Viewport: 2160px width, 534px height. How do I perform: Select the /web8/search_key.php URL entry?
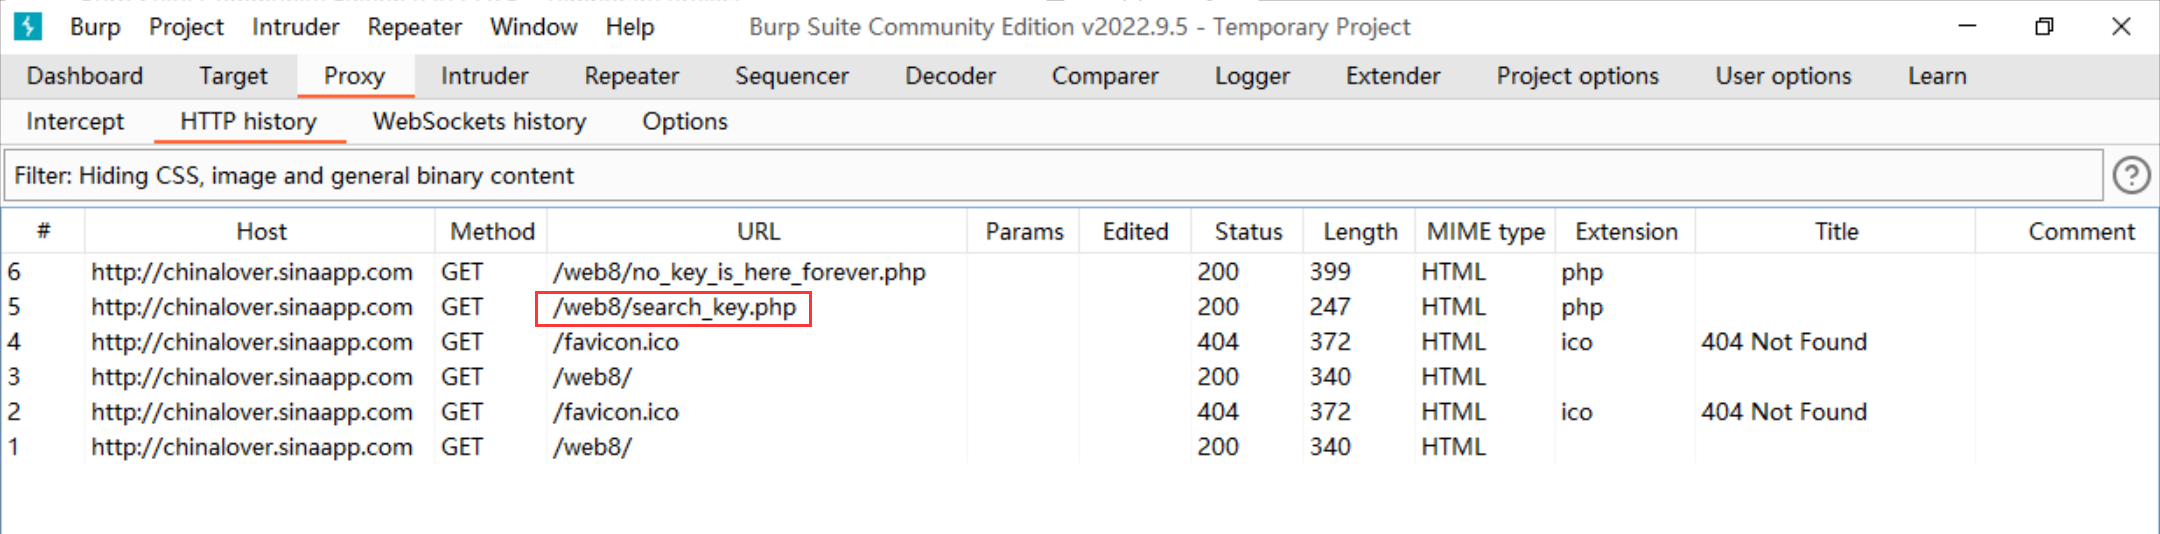674,308
